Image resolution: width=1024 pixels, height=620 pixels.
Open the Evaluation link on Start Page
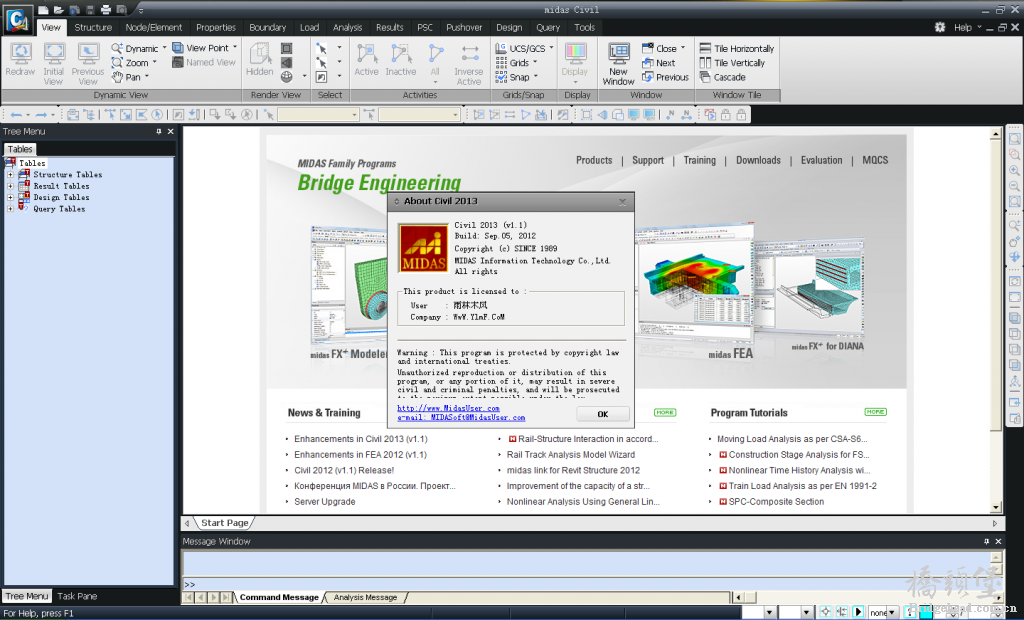click(821, 160)
